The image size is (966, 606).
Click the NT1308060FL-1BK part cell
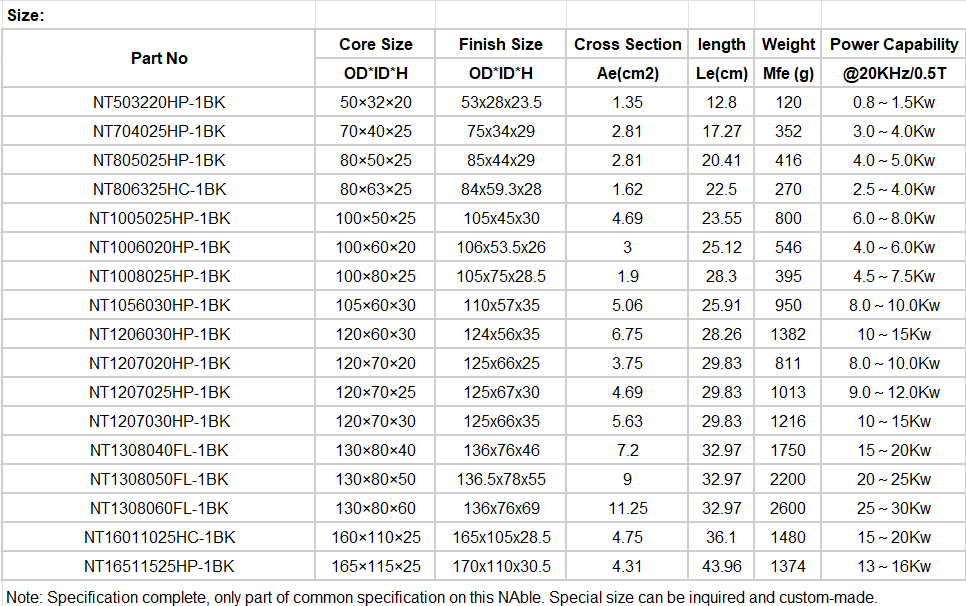click(x=159, y=508)
